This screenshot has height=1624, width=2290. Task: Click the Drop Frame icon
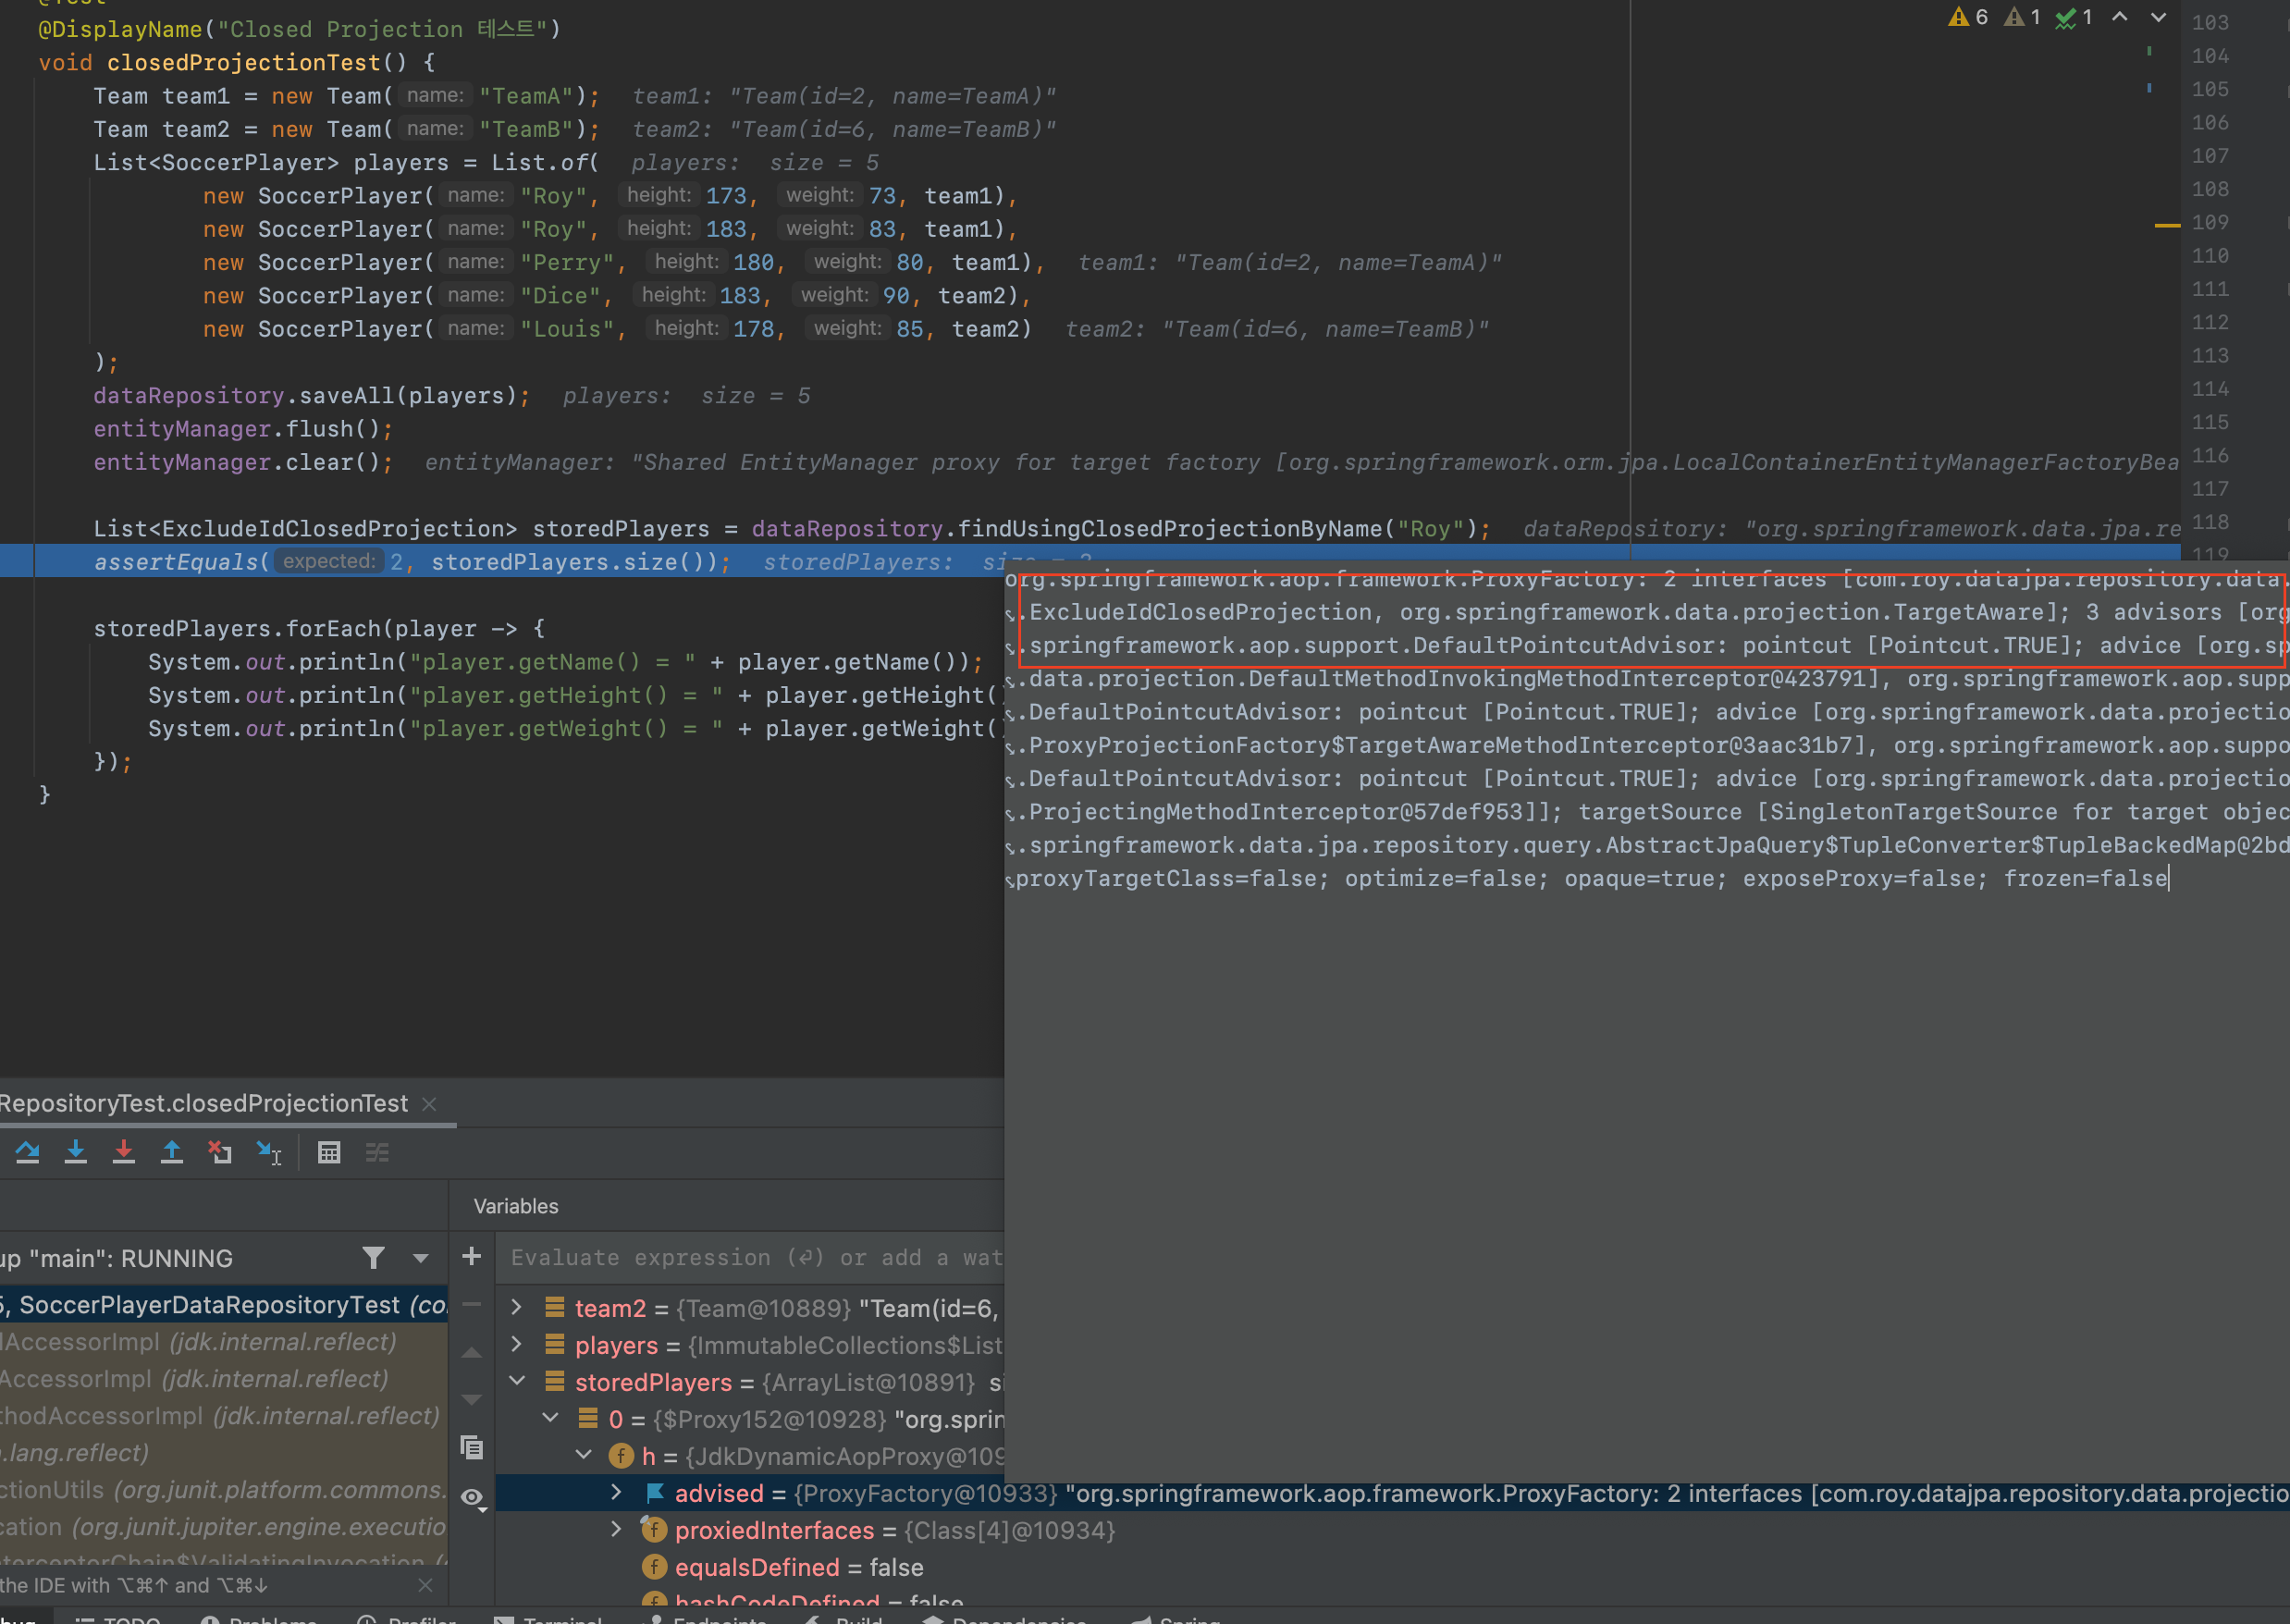pyautogui.click(x=220, y=1153)
